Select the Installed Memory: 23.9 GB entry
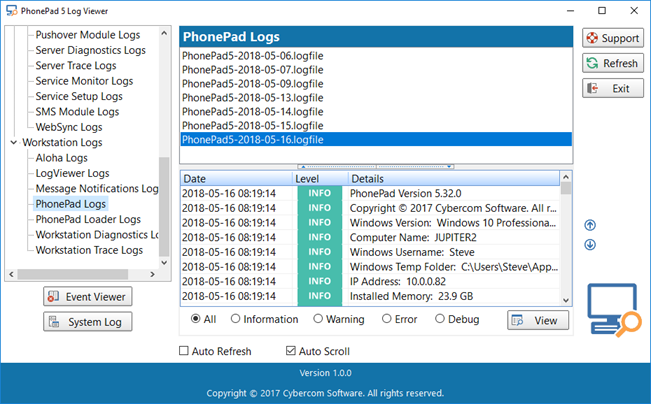Screen dimensions: 651x404 370,296
